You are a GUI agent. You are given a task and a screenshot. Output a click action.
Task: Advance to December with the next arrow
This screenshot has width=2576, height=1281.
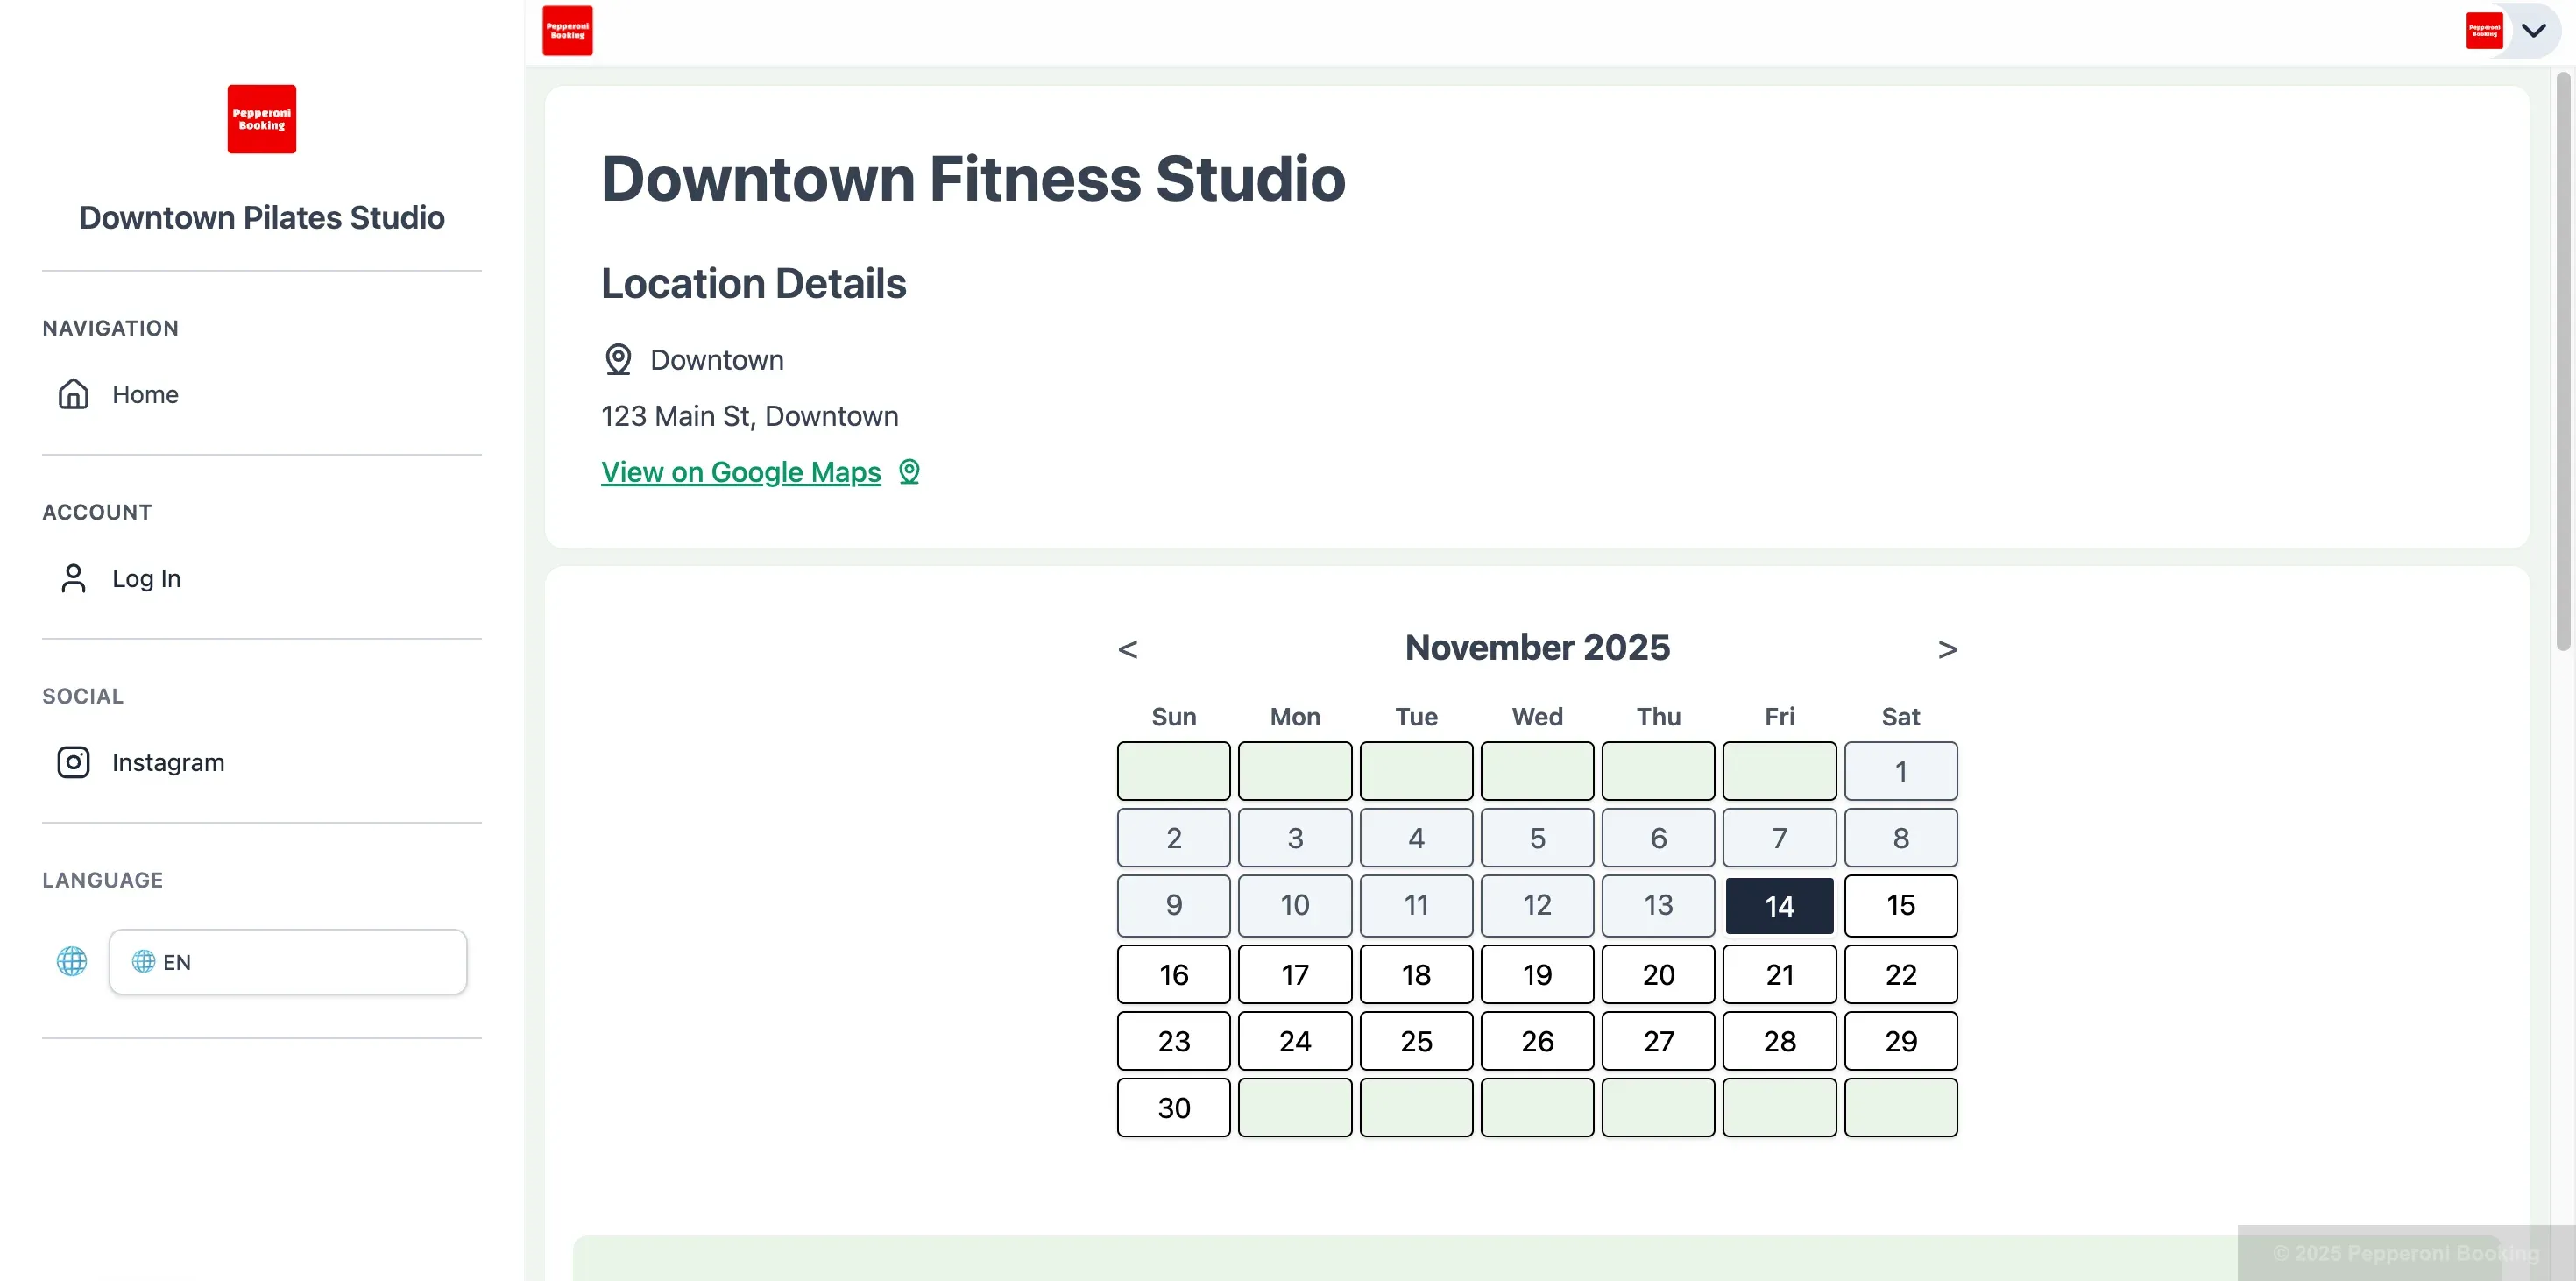pyautogui.click(x=1947, y=648)
